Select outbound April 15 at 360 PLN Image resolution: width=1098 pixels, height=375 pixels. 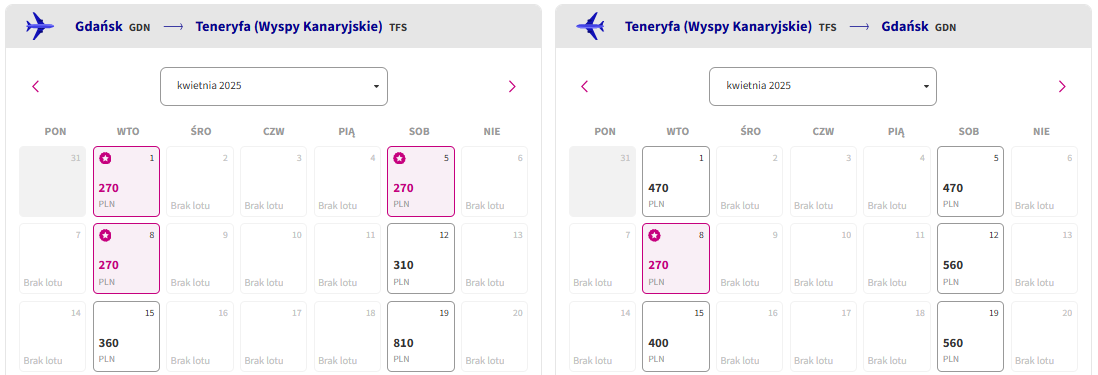coord(127,336)
